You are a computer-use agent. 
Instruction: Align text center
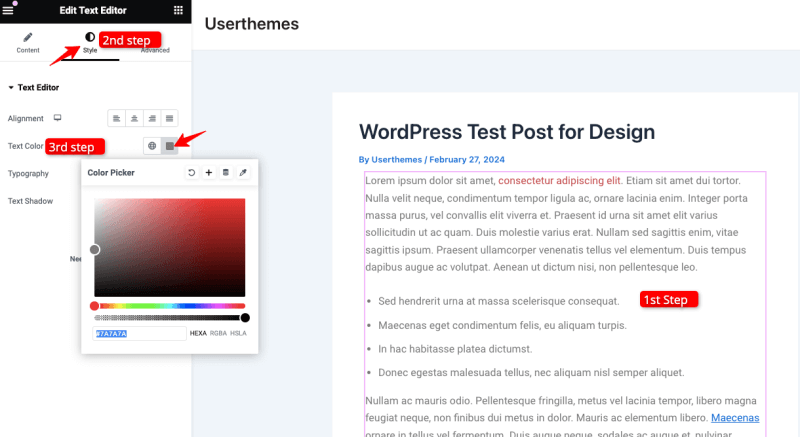click(x=134, y=118)
